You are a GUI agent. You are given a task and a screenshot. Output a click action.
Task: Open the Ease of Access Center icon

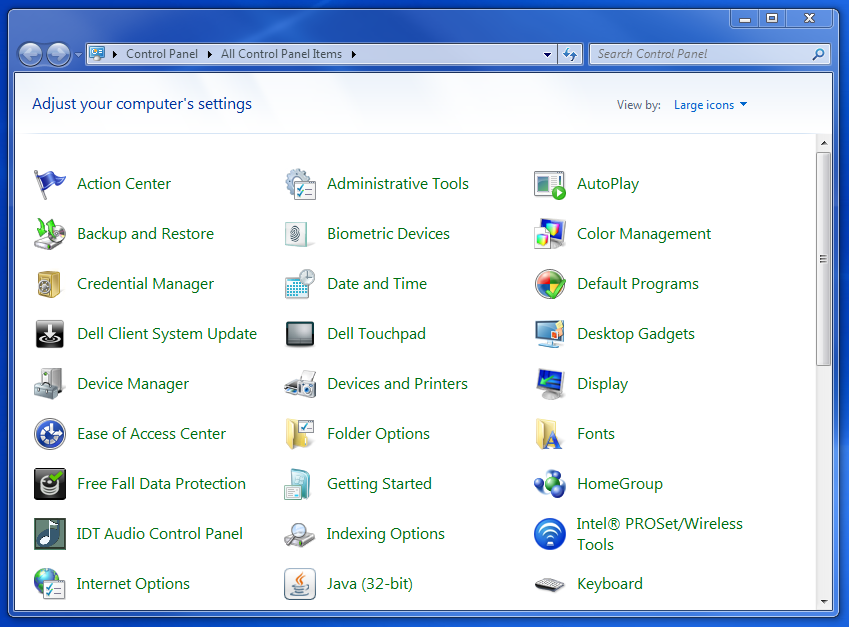coord(50,434)
